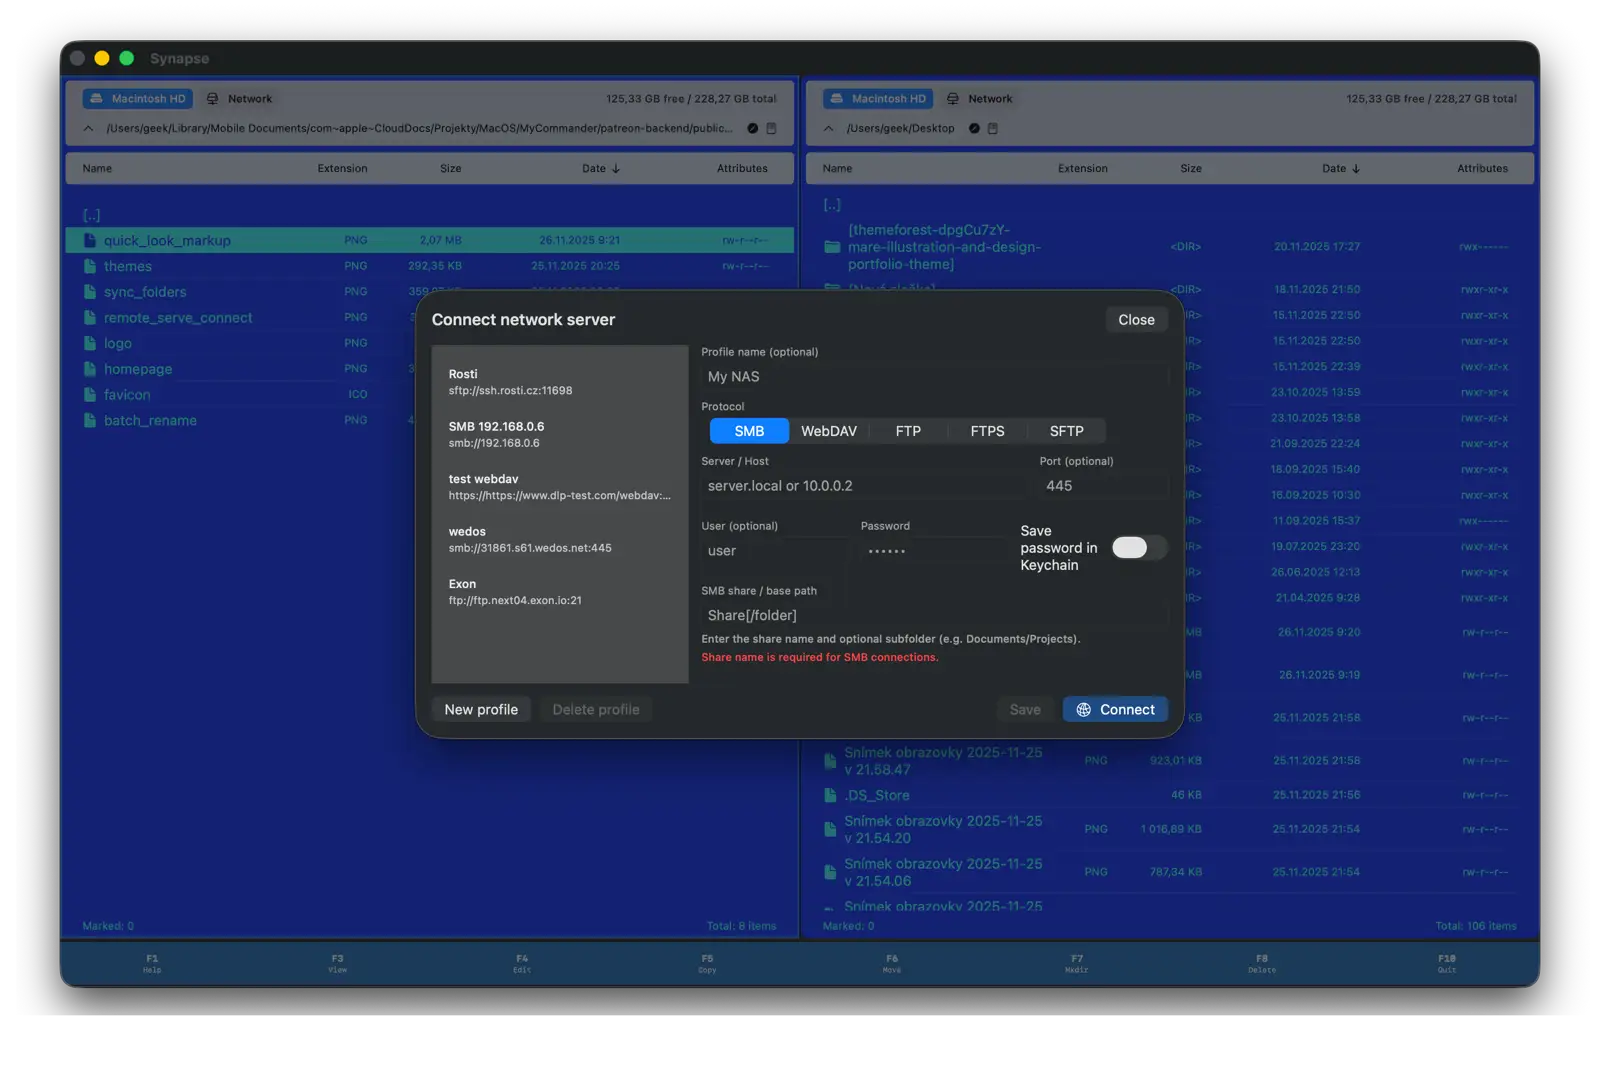
Task: Click the folder icon of the themeforest directory
Action: click(831, 247)
